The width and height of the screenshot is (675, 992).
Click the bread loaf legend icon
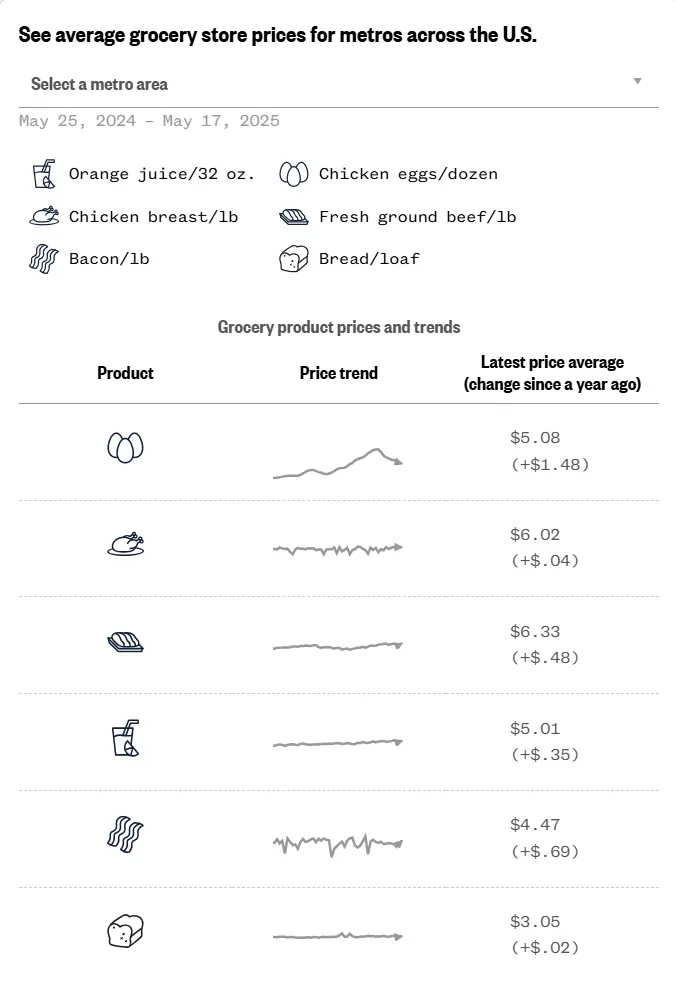pos(293,259)
